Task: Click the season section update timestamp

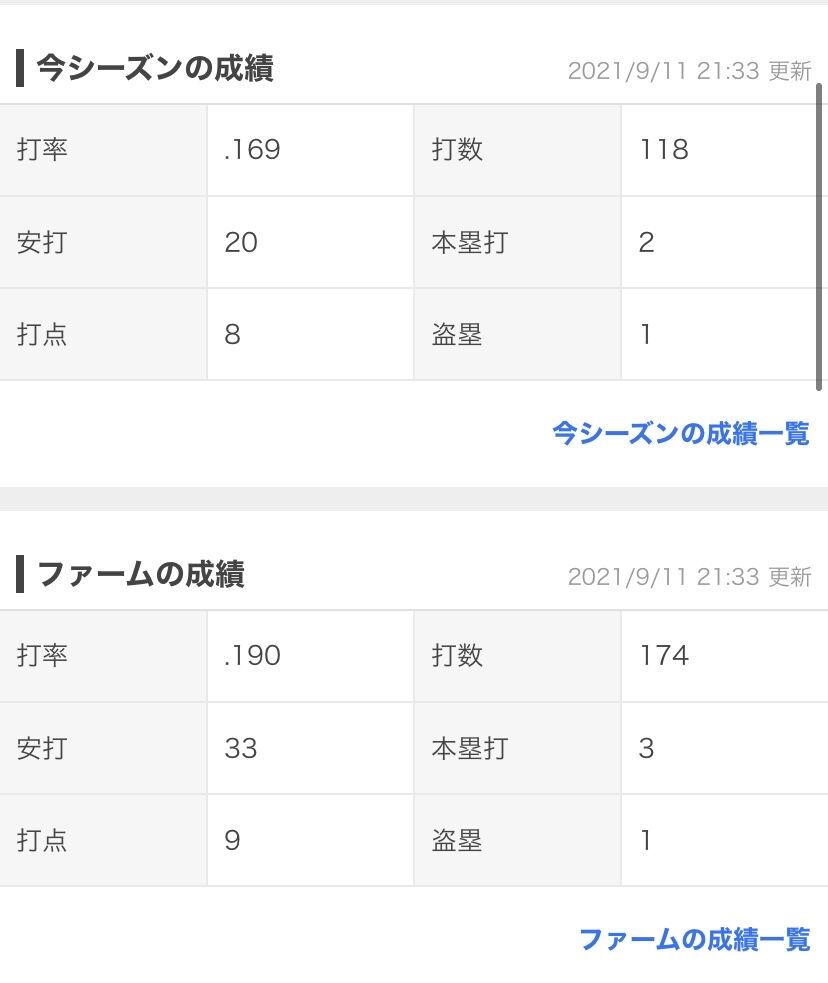Action: [689, 71]
